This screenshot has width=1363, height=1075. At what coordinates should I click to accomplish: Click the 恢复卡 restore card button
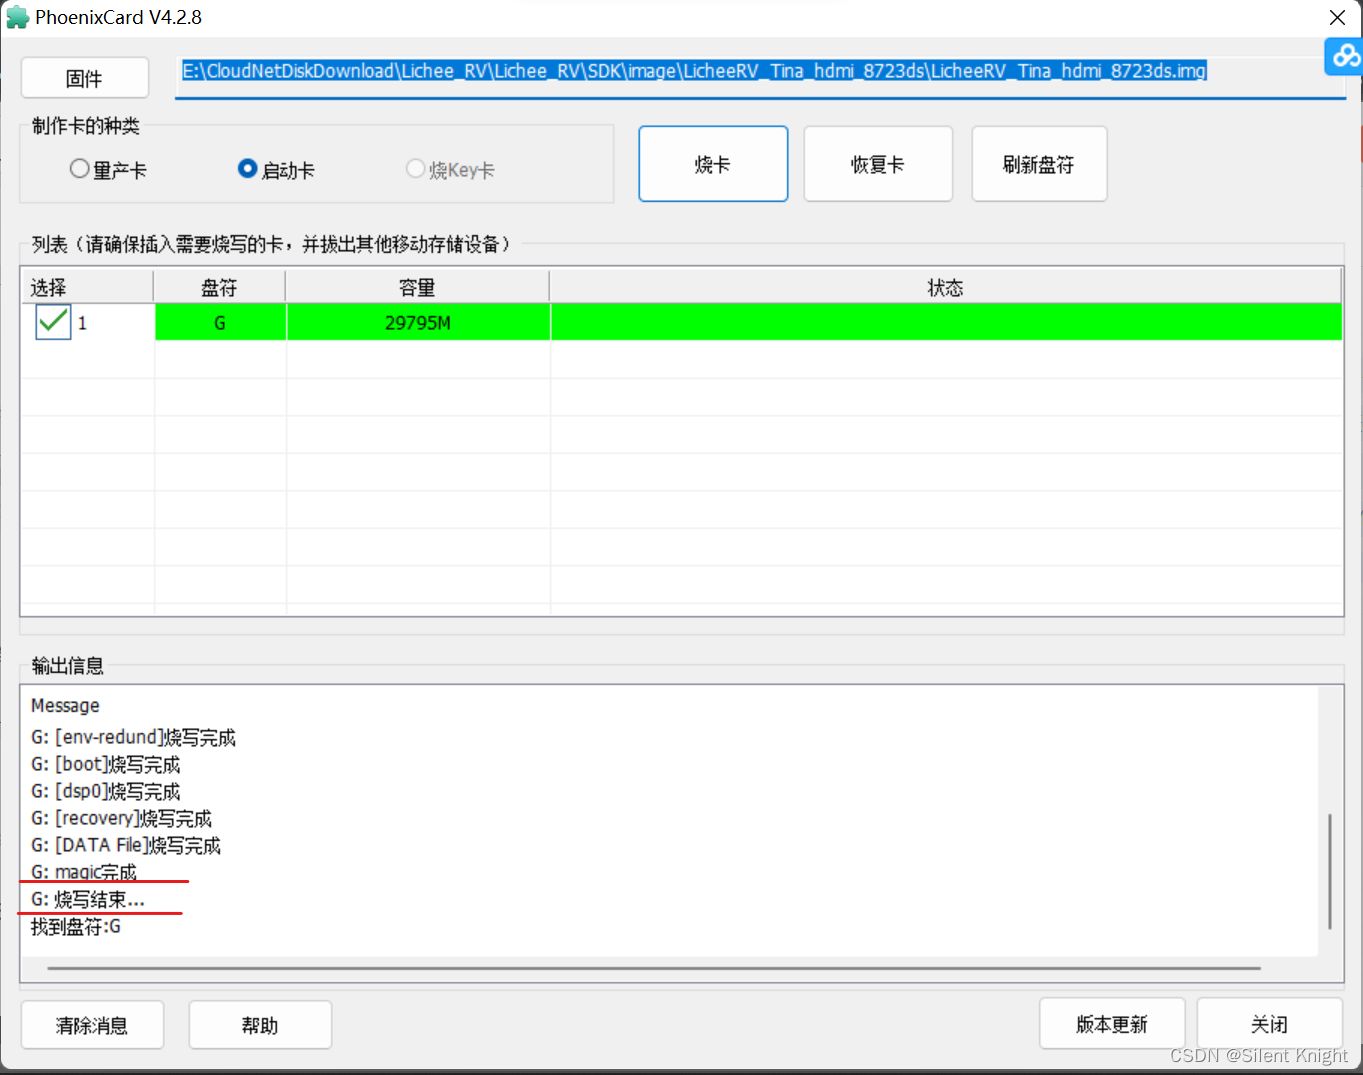pyautogui.click(x=878, y=164)
